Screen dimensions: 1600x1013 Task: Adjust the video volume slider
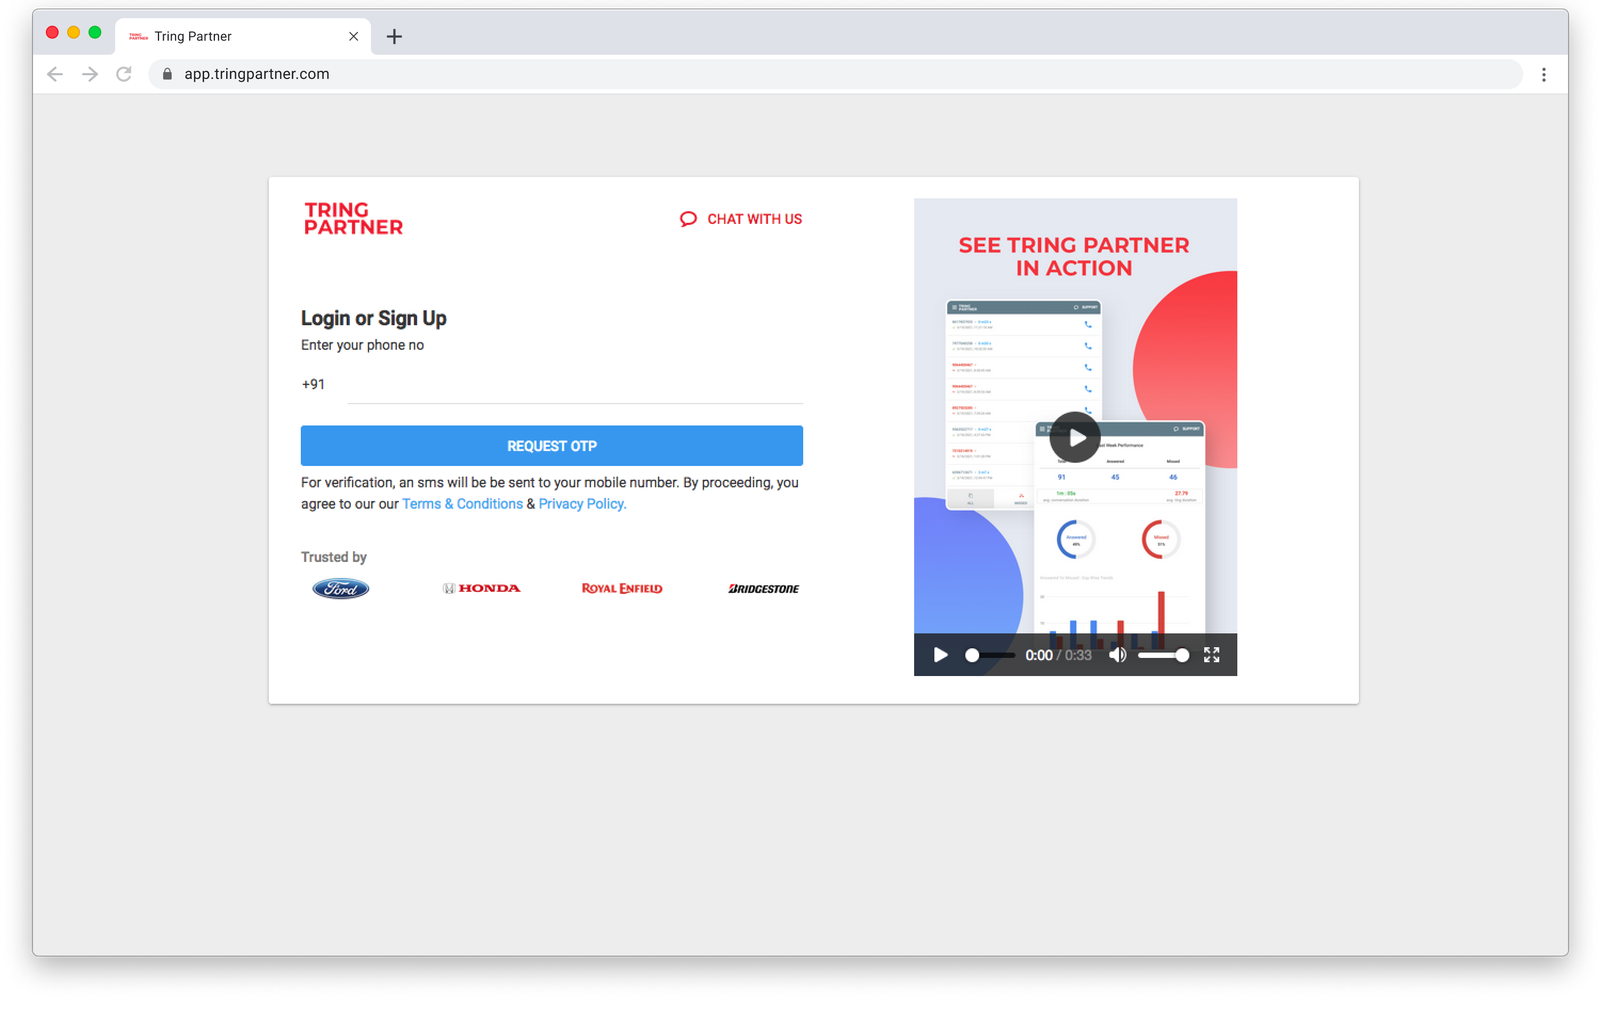(x=1162, y=655)
